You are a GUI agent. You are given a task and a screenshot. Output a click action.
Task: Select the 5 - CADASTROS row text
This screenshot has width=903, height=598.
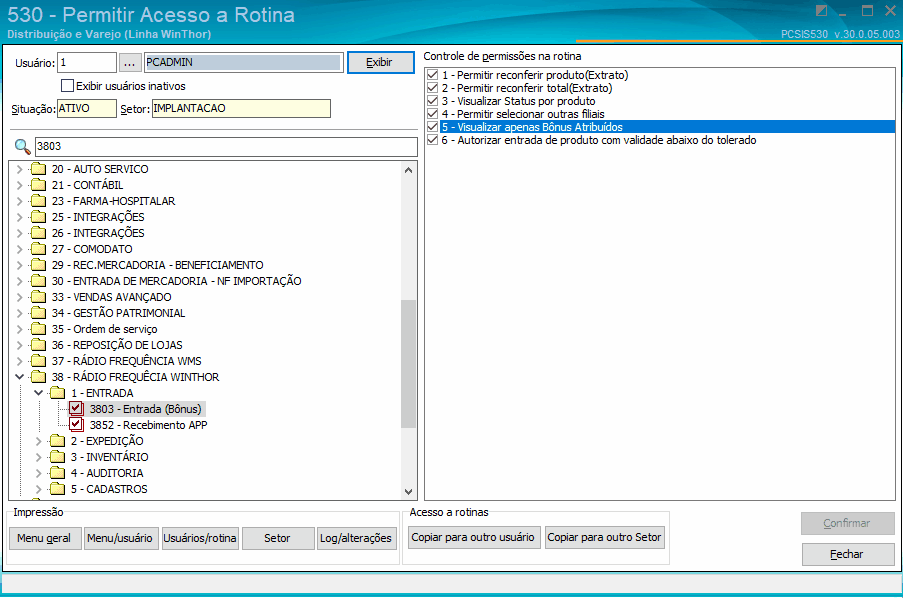click(x=109, y=489)
